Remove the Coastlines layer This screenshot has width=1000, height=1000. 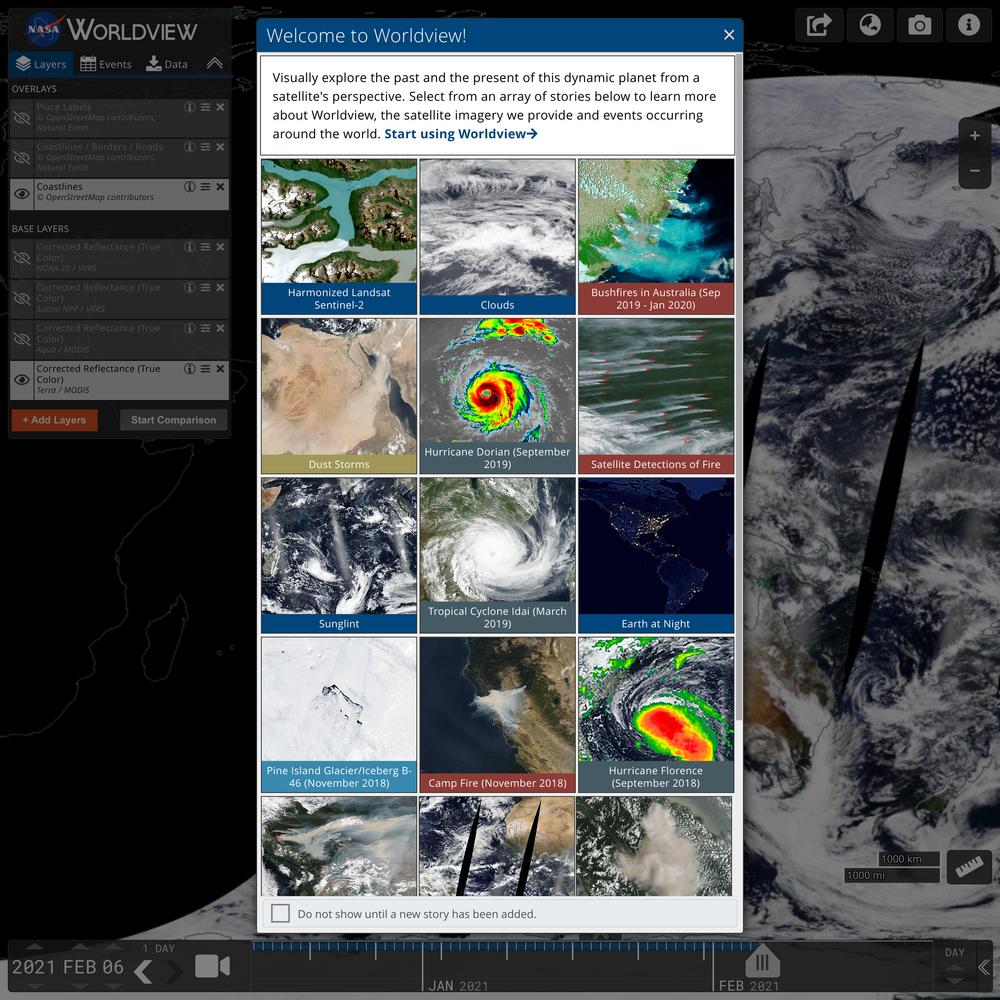click(220, 187)
